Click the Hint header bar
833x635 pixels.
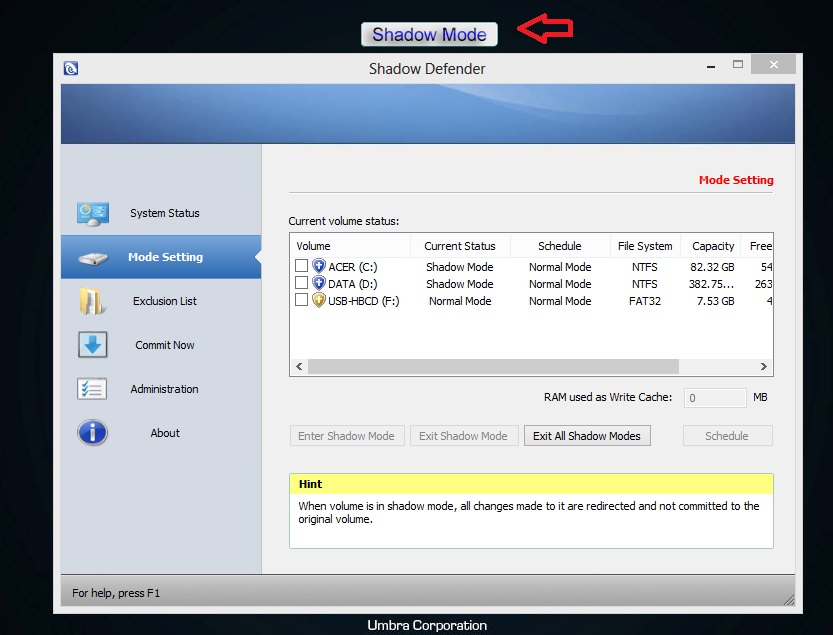pyautogui.click(x=531, y=484)
